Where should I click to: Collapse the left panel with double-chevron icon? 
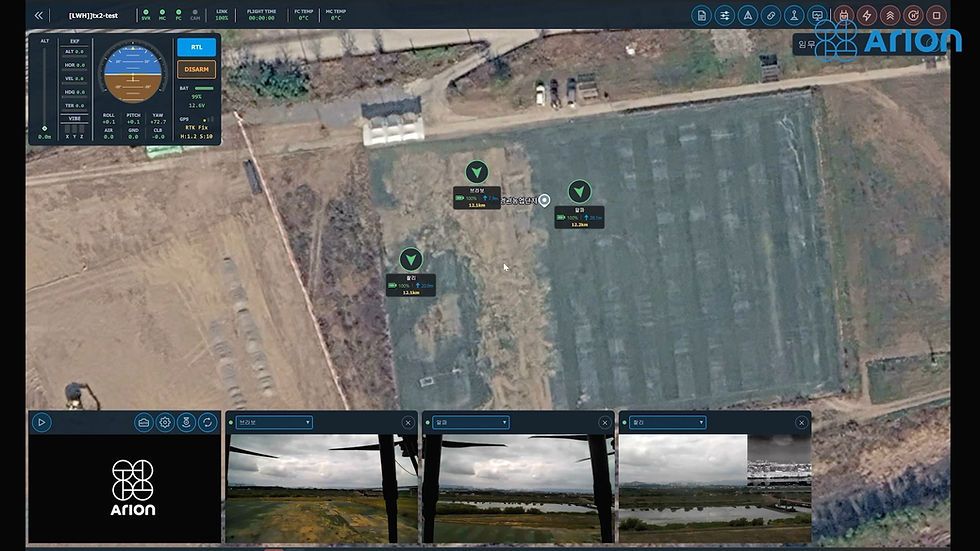pos(39,15)
